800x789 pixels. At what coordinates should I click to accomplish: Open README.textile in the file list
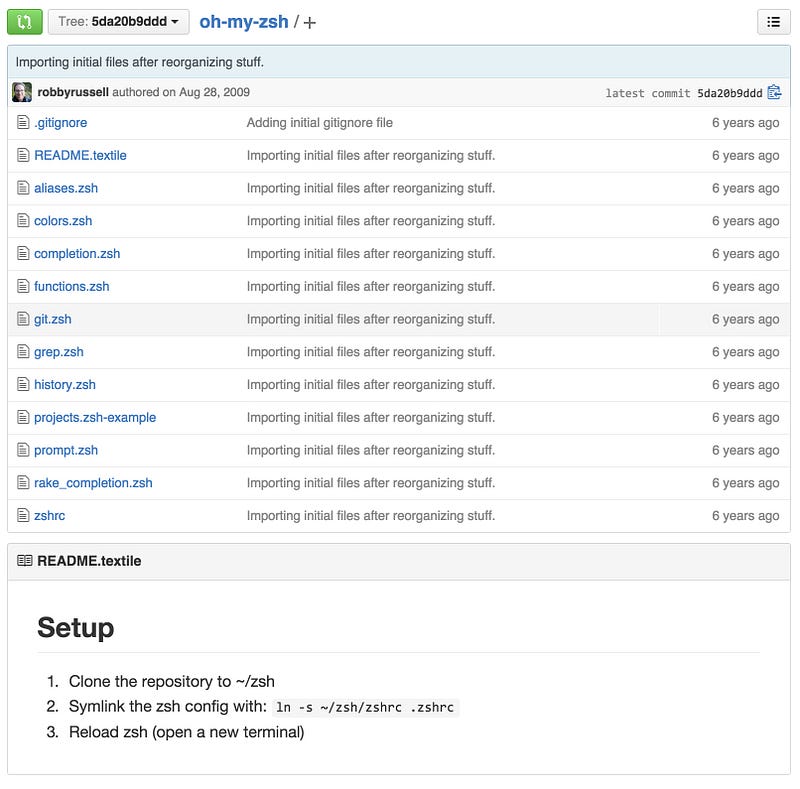80,156
